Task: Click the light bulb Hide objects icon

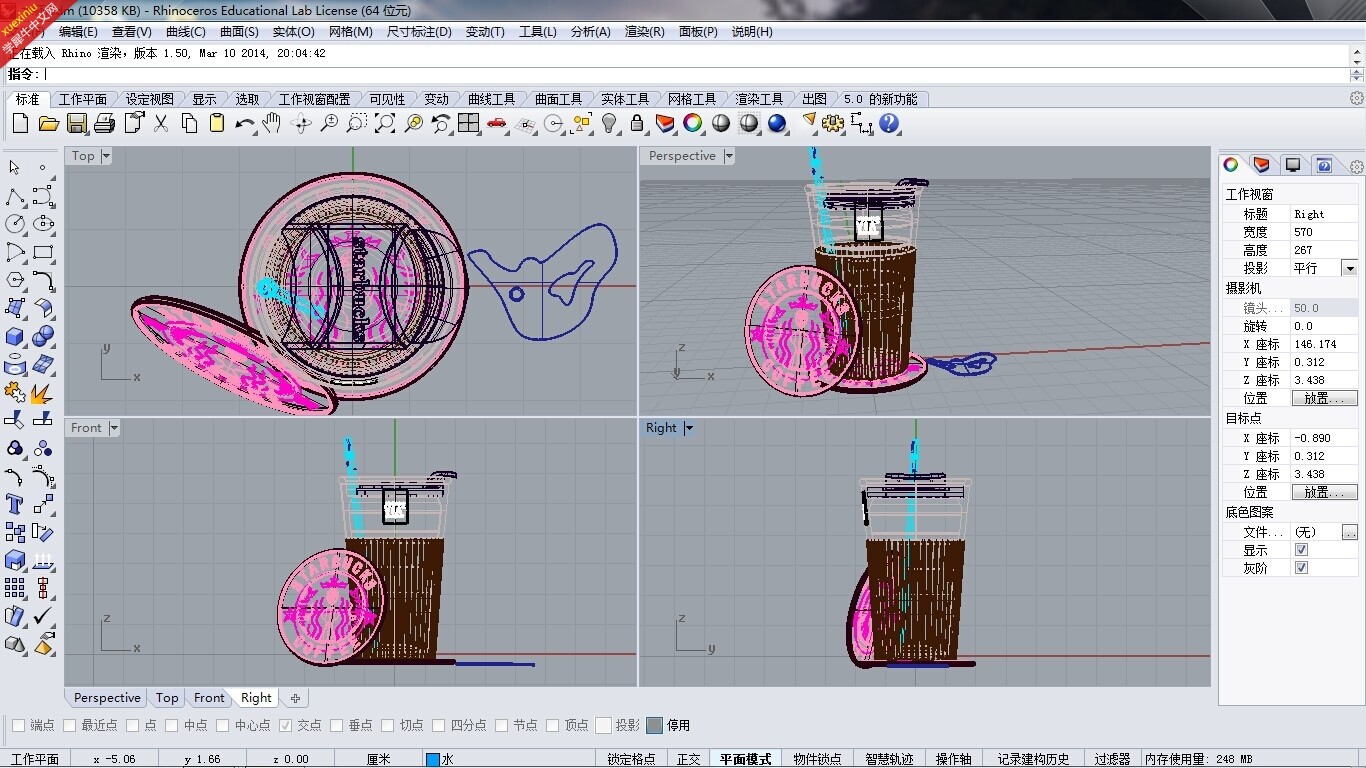Action: coord(609,123)
